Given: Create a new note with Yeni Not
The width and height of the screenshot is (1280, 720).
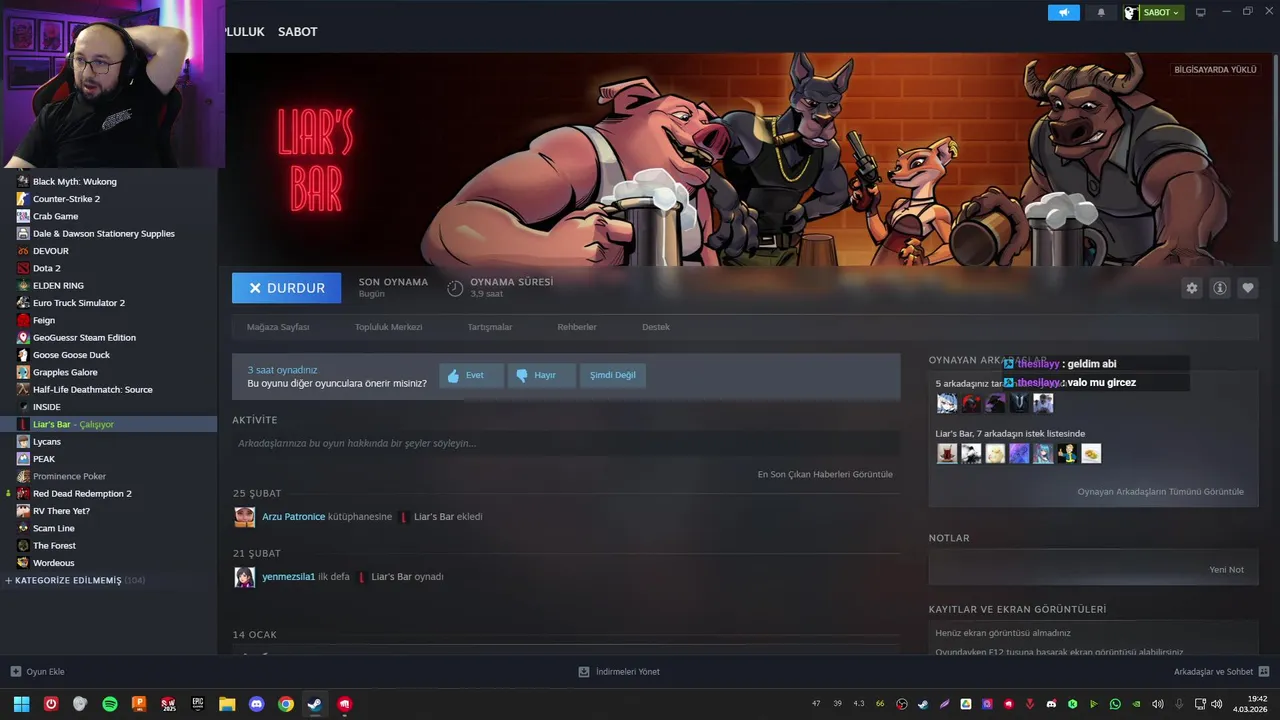Looking at the screenshot, I should [x=1226, y=569].
